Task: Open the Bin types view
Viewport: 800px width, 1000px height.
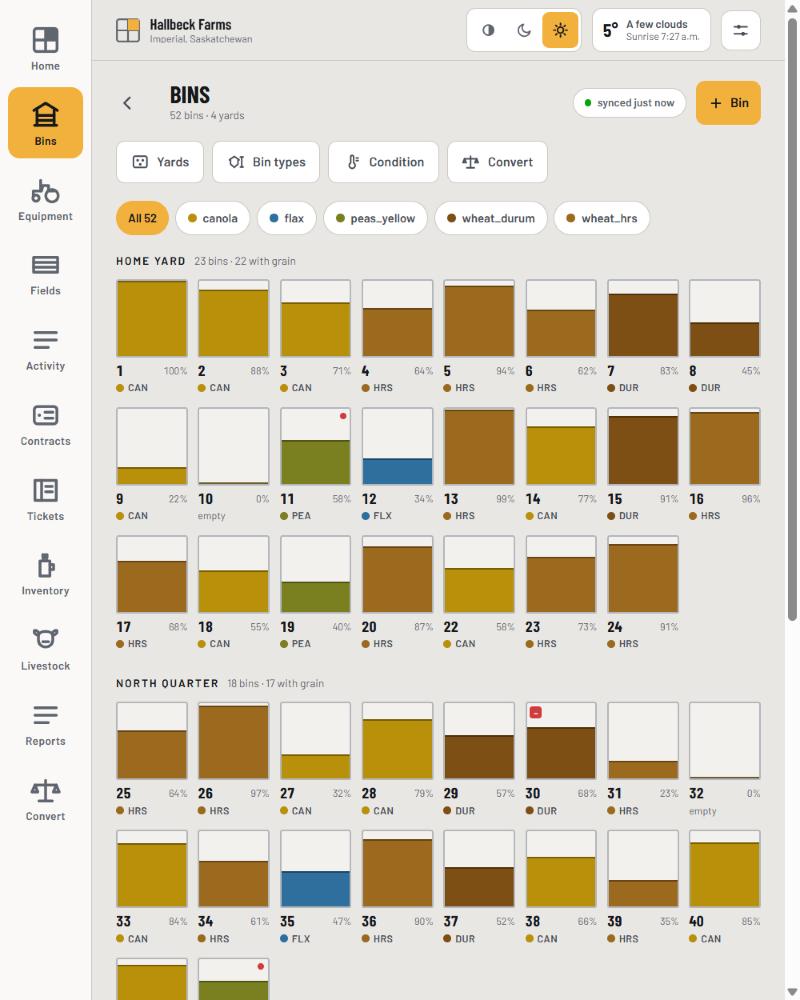Action: coord(266,162)
